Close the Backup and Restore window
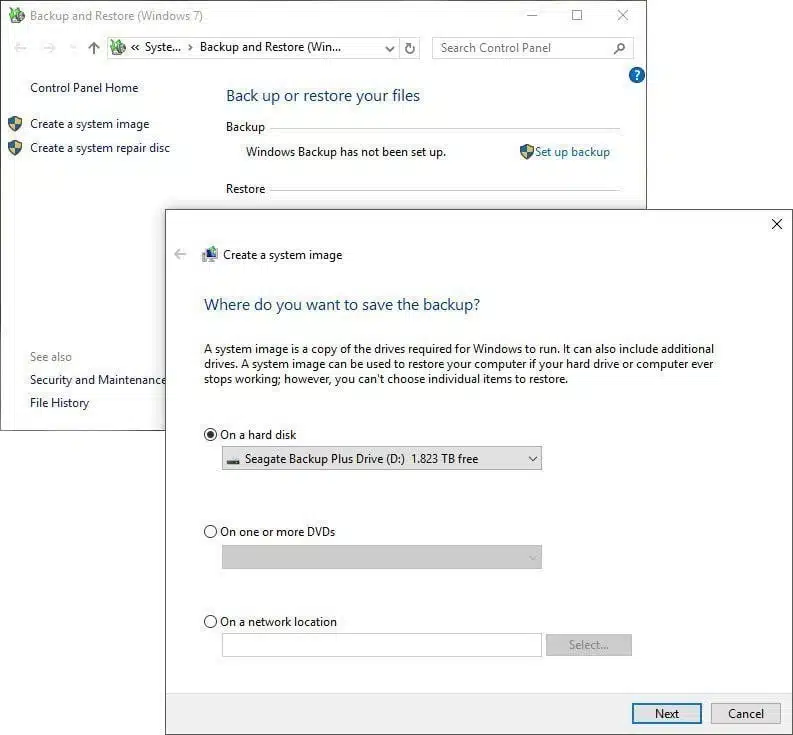Screen dimensions: 793x735 point(623,16)
